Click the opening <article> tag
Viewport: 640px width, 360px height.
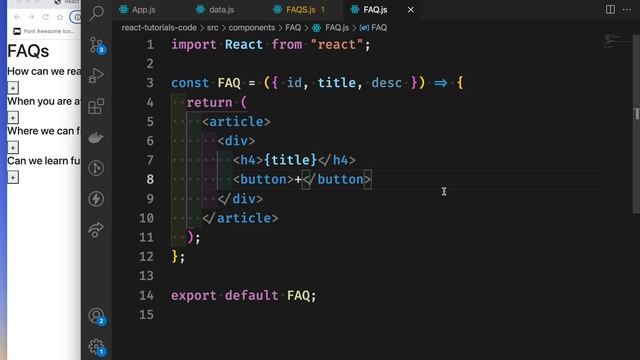click(x=236, y=122)
